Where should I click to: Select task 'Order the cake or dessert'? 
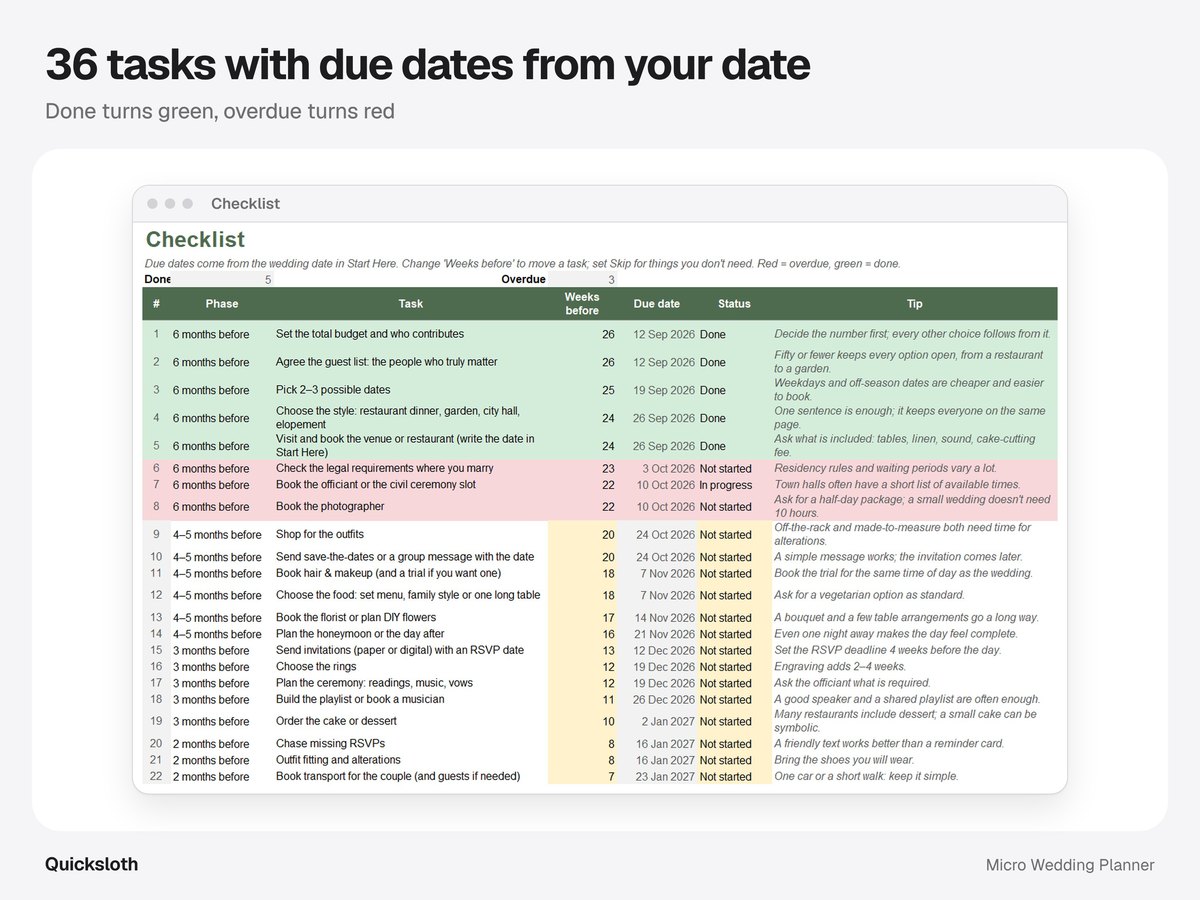pyautogui.click(x=336, y=722)
